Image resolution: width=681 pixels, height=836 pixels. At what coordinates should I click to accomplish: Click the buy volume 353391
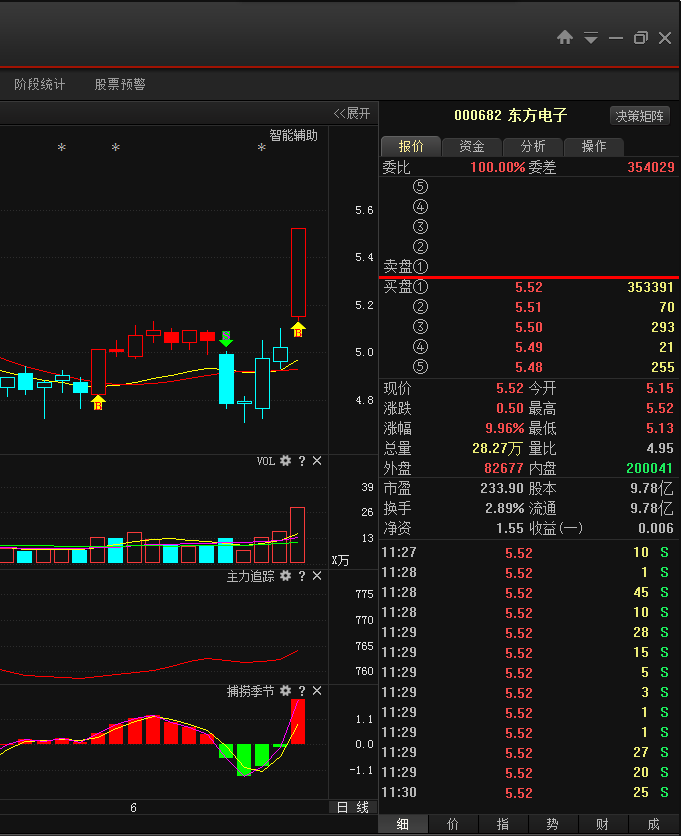coord(651,287)
